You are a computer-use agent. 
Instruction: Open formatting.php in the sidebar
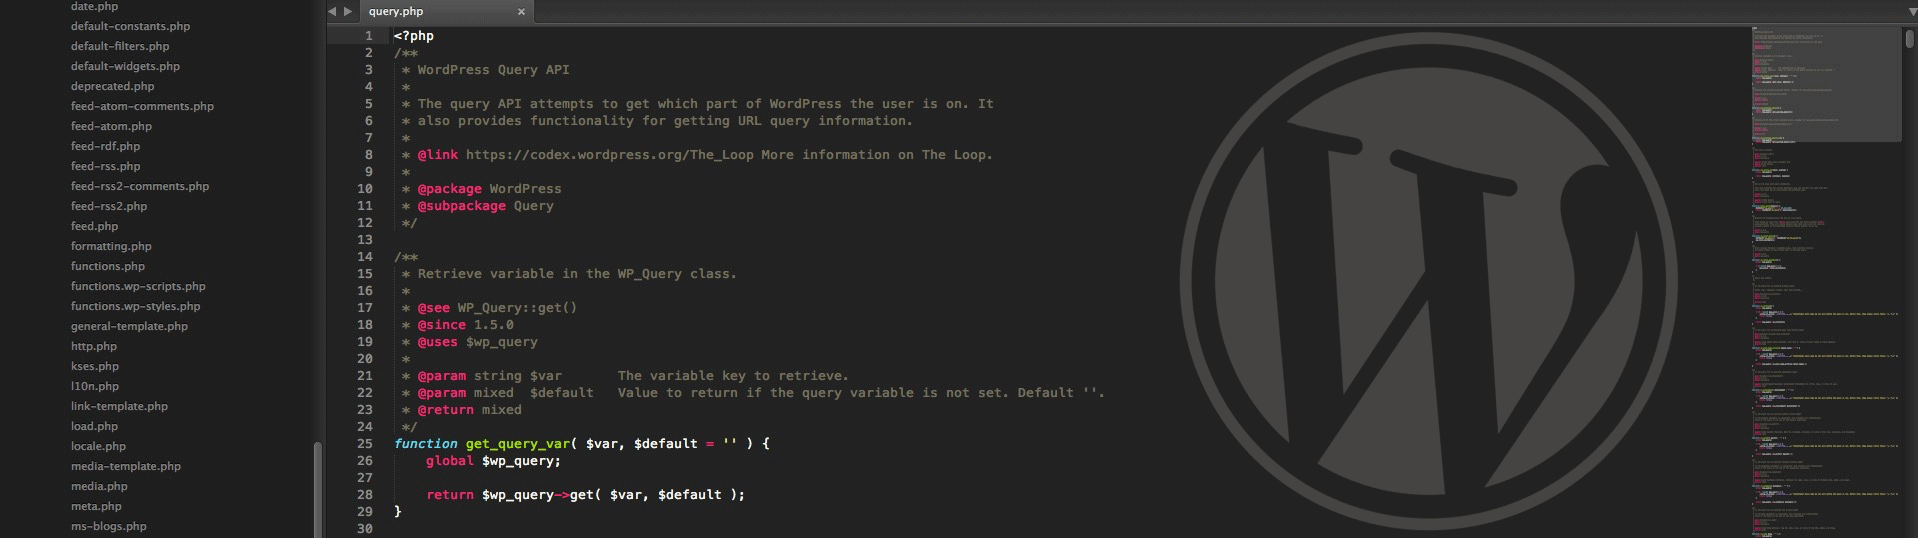[x=111, y=246]
